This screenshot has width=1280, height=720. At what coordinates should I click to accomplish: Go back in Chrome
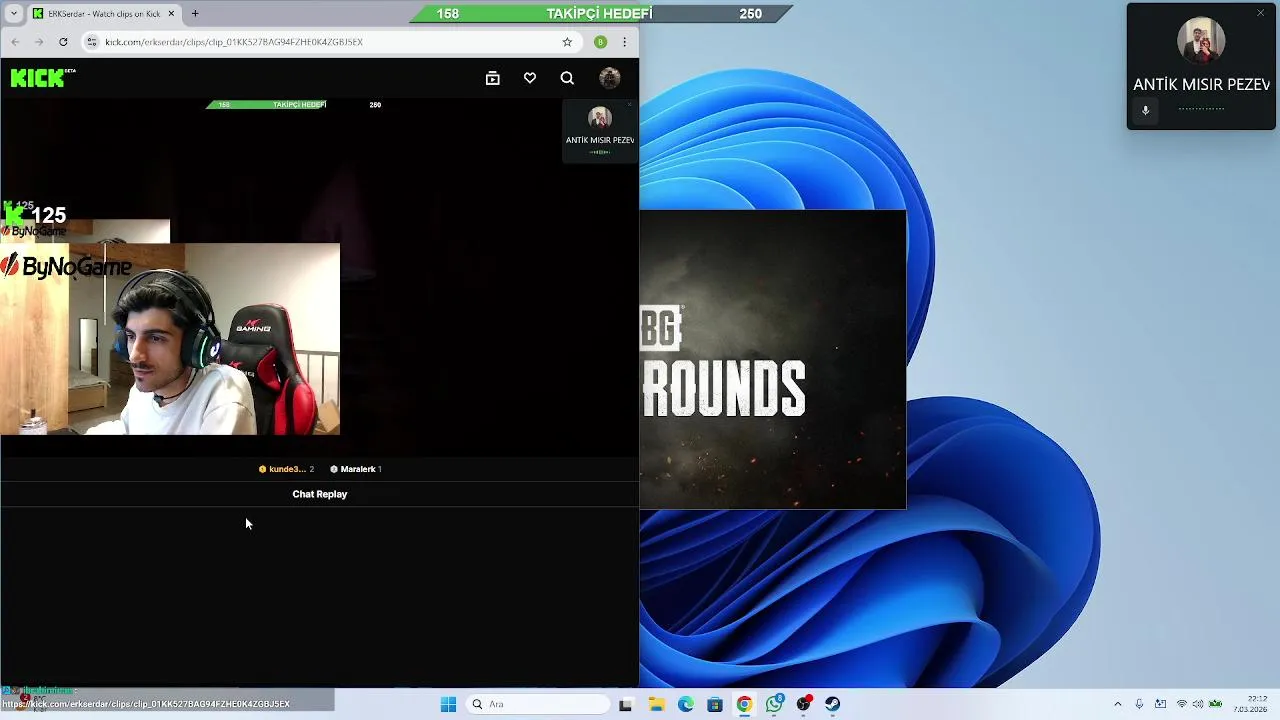(15, 42)
